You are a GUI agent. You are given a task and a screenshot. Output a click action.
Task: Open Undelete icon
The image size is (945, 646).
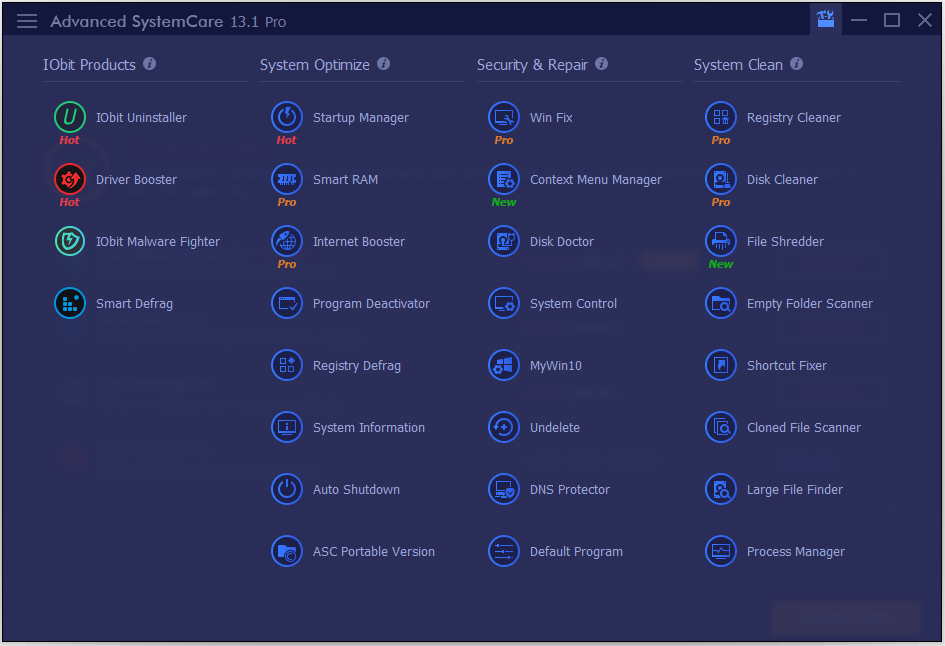(504, 427)
